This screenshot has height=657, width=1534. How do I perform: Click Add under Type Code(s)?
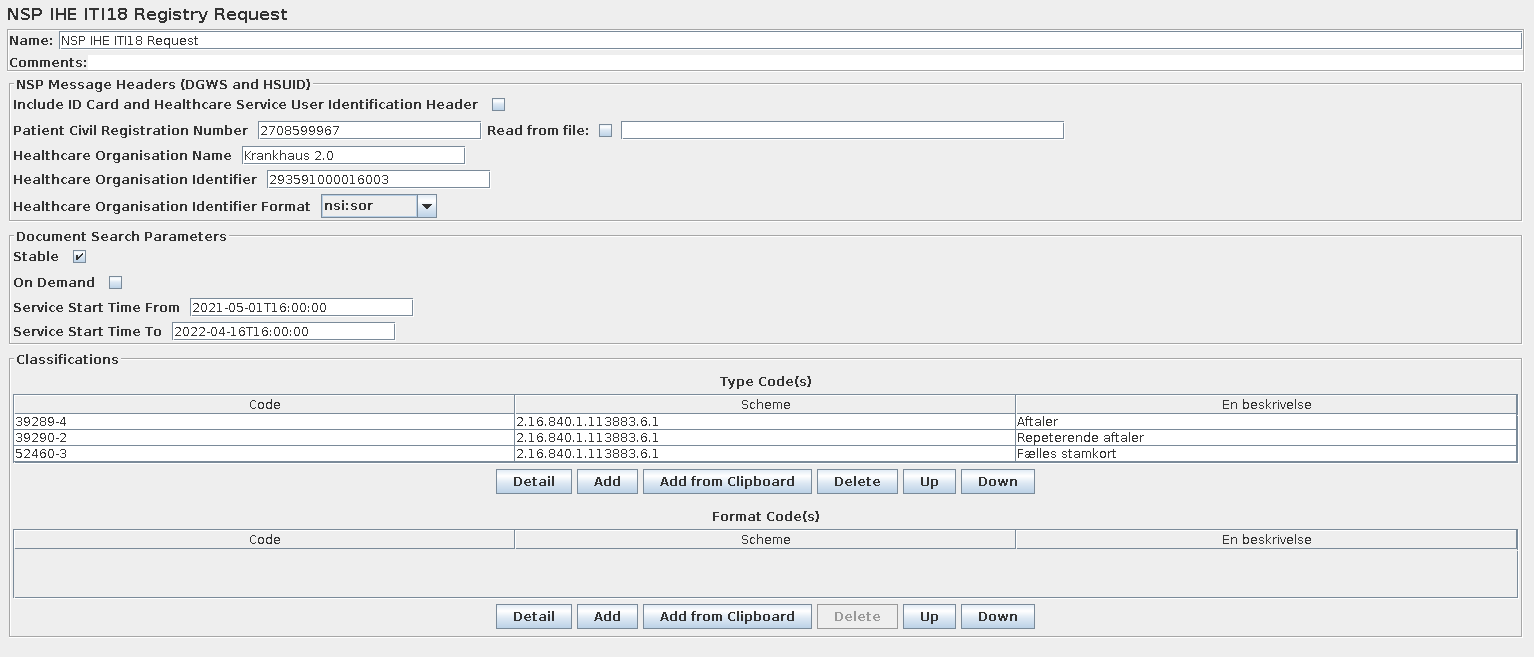point(607,482)
